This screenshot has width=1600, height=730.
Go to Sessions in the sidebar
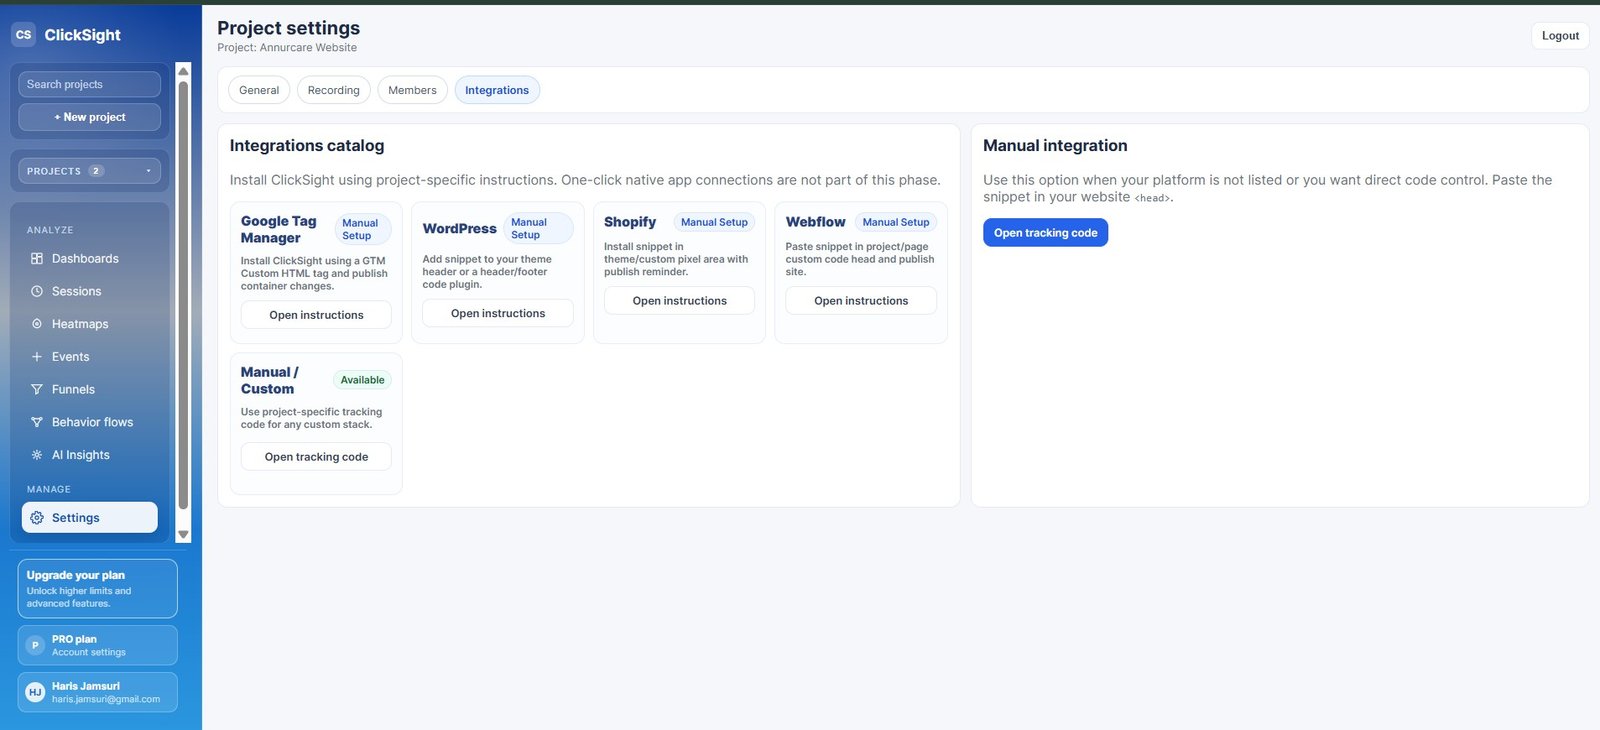pos(89,291)
